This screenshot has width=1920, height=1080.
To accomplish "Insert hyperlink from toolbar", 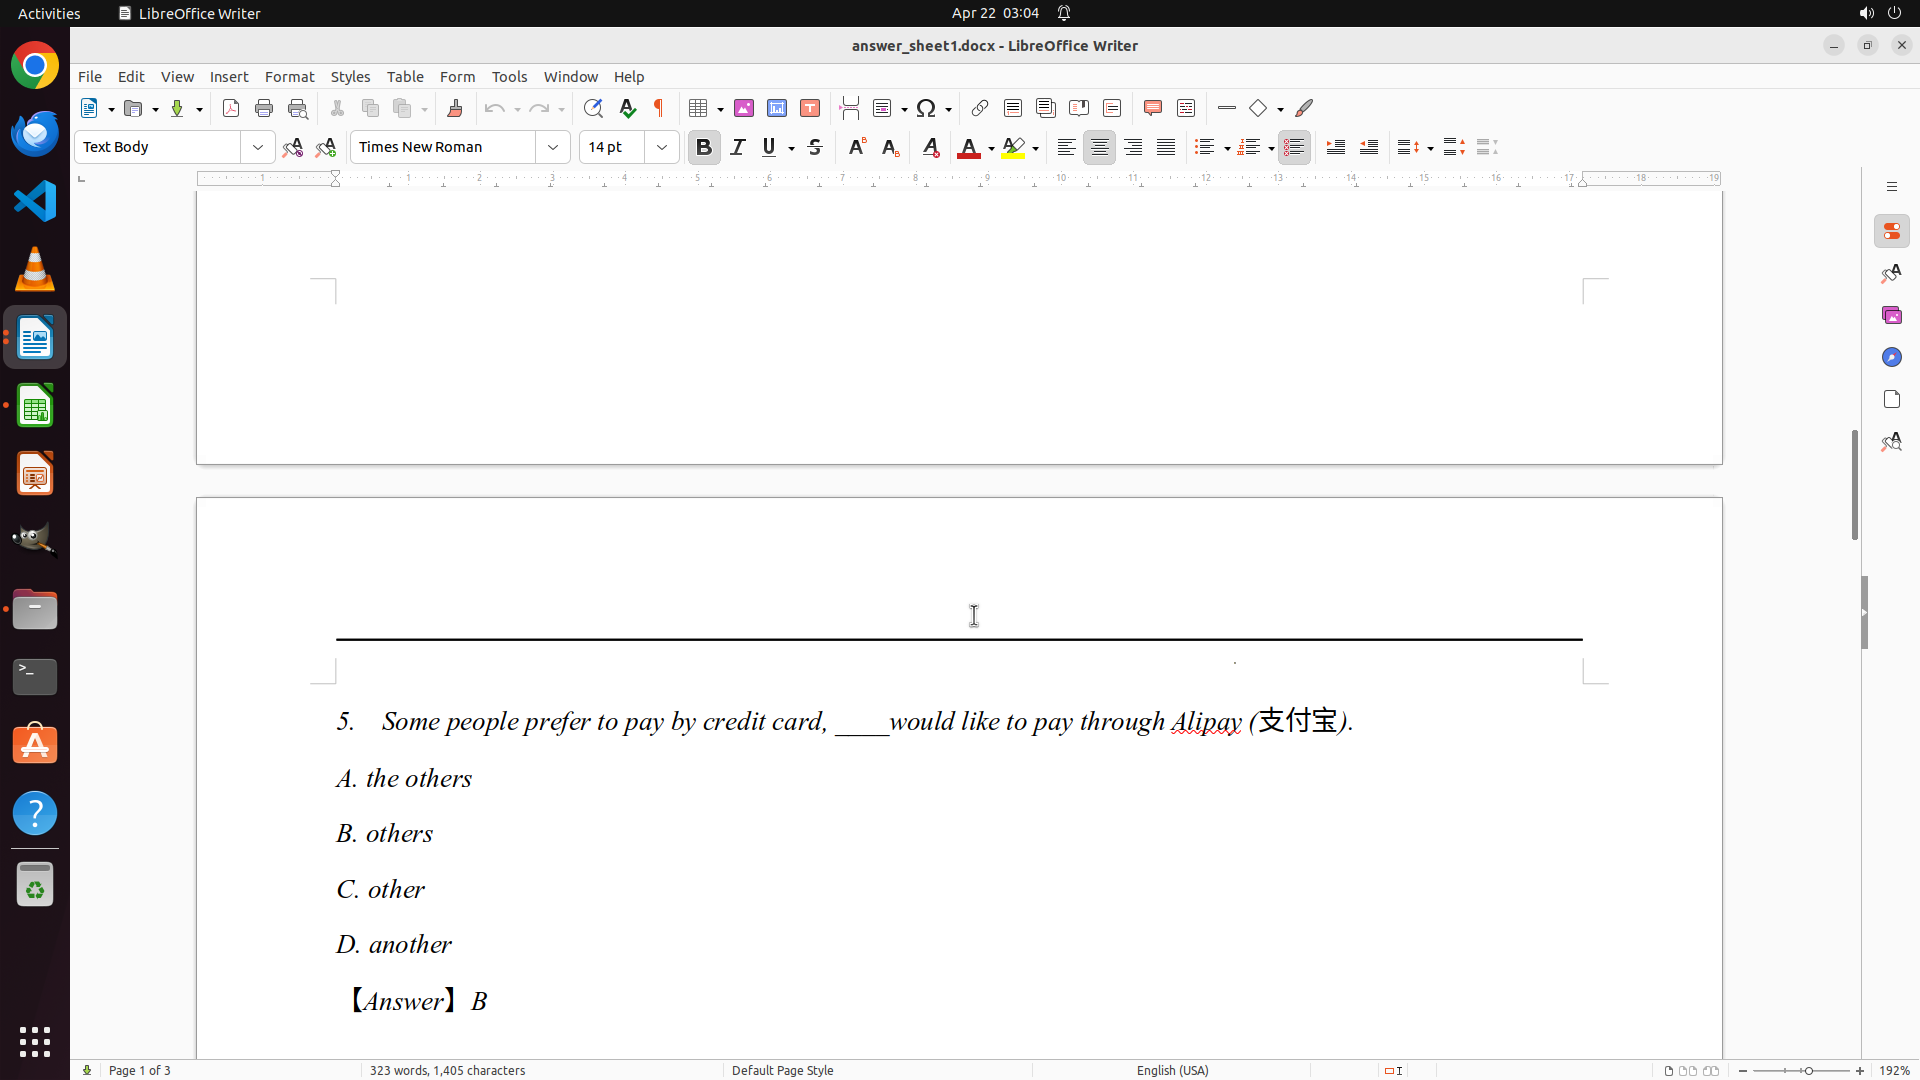I will click(980, 108).
